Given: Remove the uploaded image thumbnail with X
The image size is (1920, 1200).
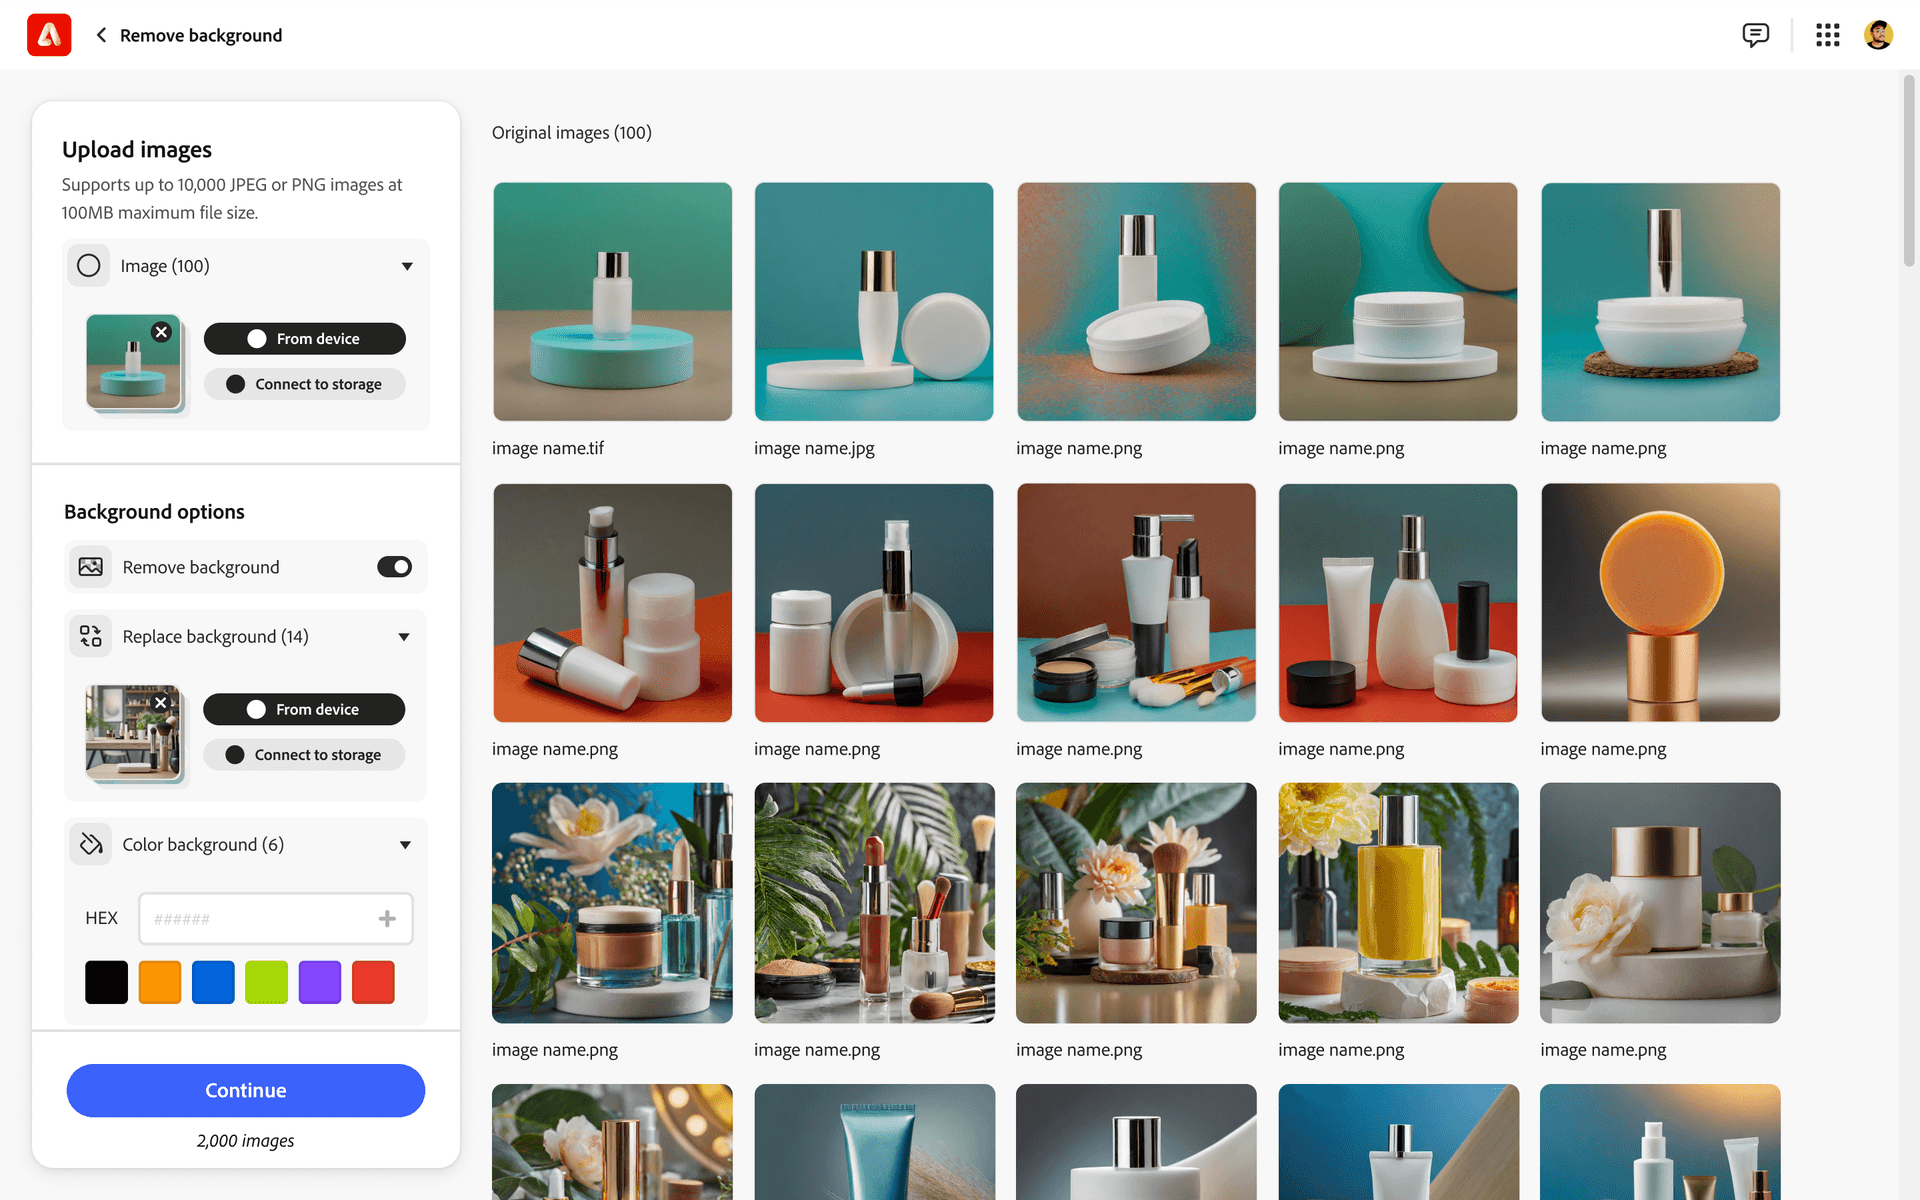Looking at the screenshot, I should click(x=161, y=332).
